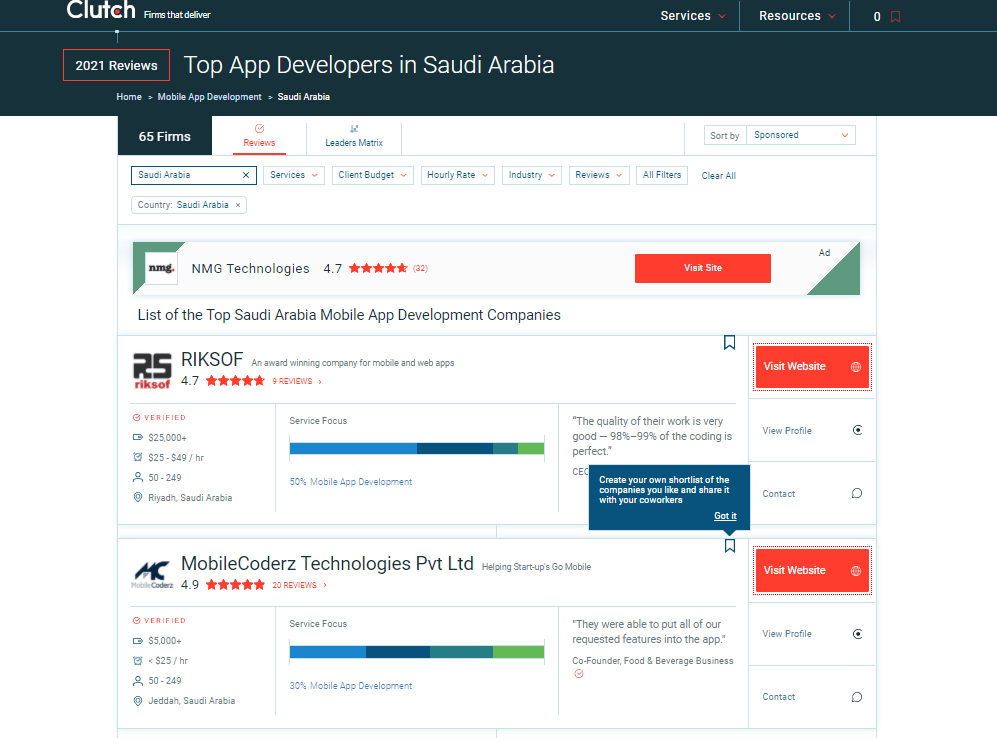Screen dimensions: 997x738
Task: Click the View Profile icon for RIKSOF
Action: point(857,430)
